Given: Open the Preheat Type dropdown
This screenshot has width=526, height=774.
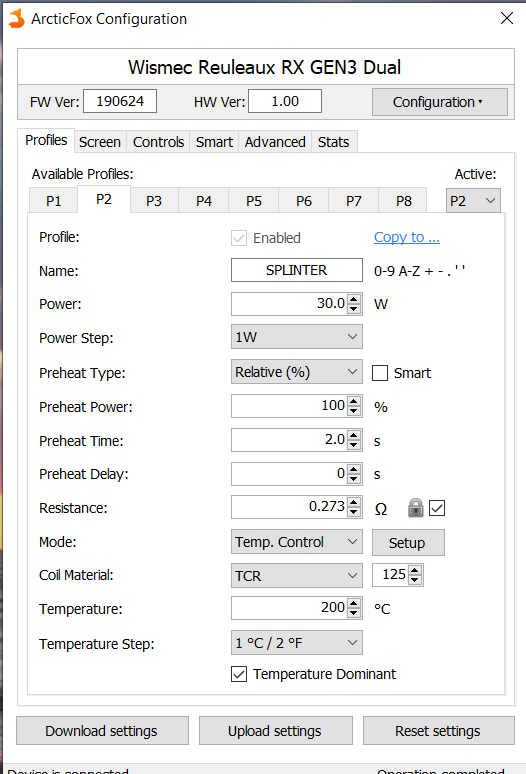Looking at the screenshot, I should click(297, 371).
